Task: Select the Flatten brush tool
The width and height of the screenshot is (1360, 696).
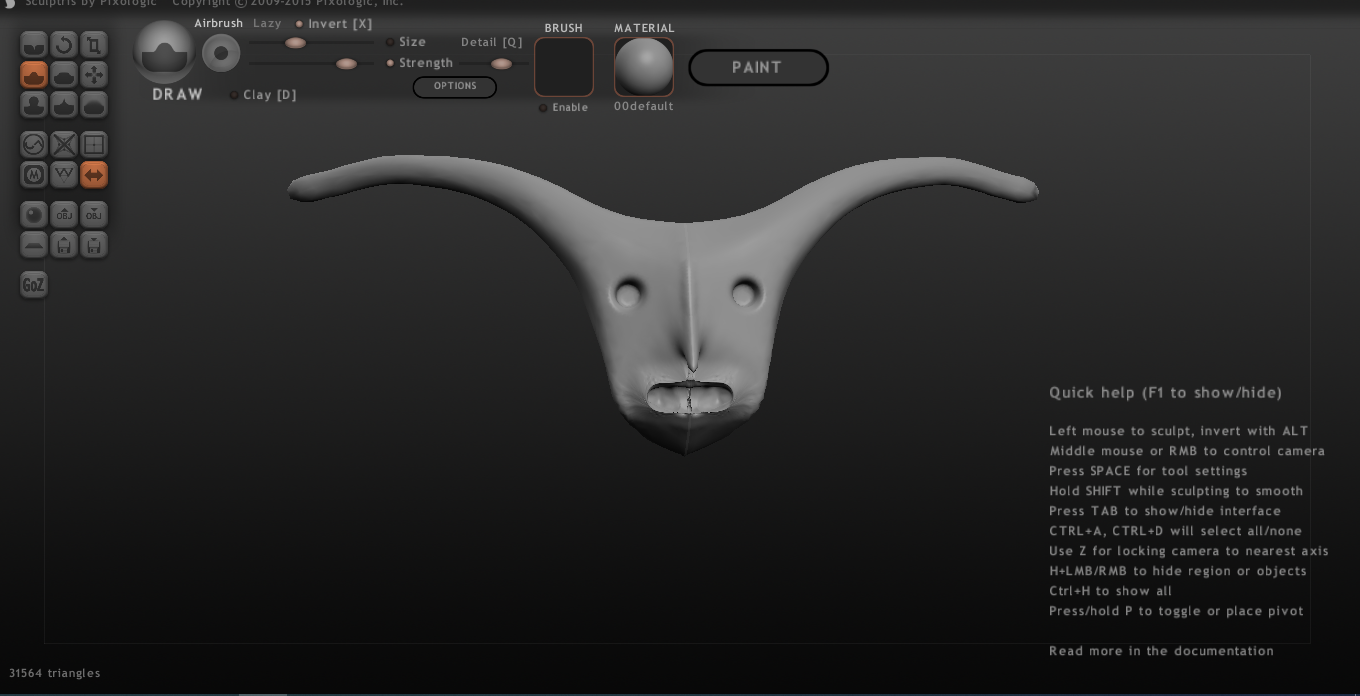Action: (64, 75)
